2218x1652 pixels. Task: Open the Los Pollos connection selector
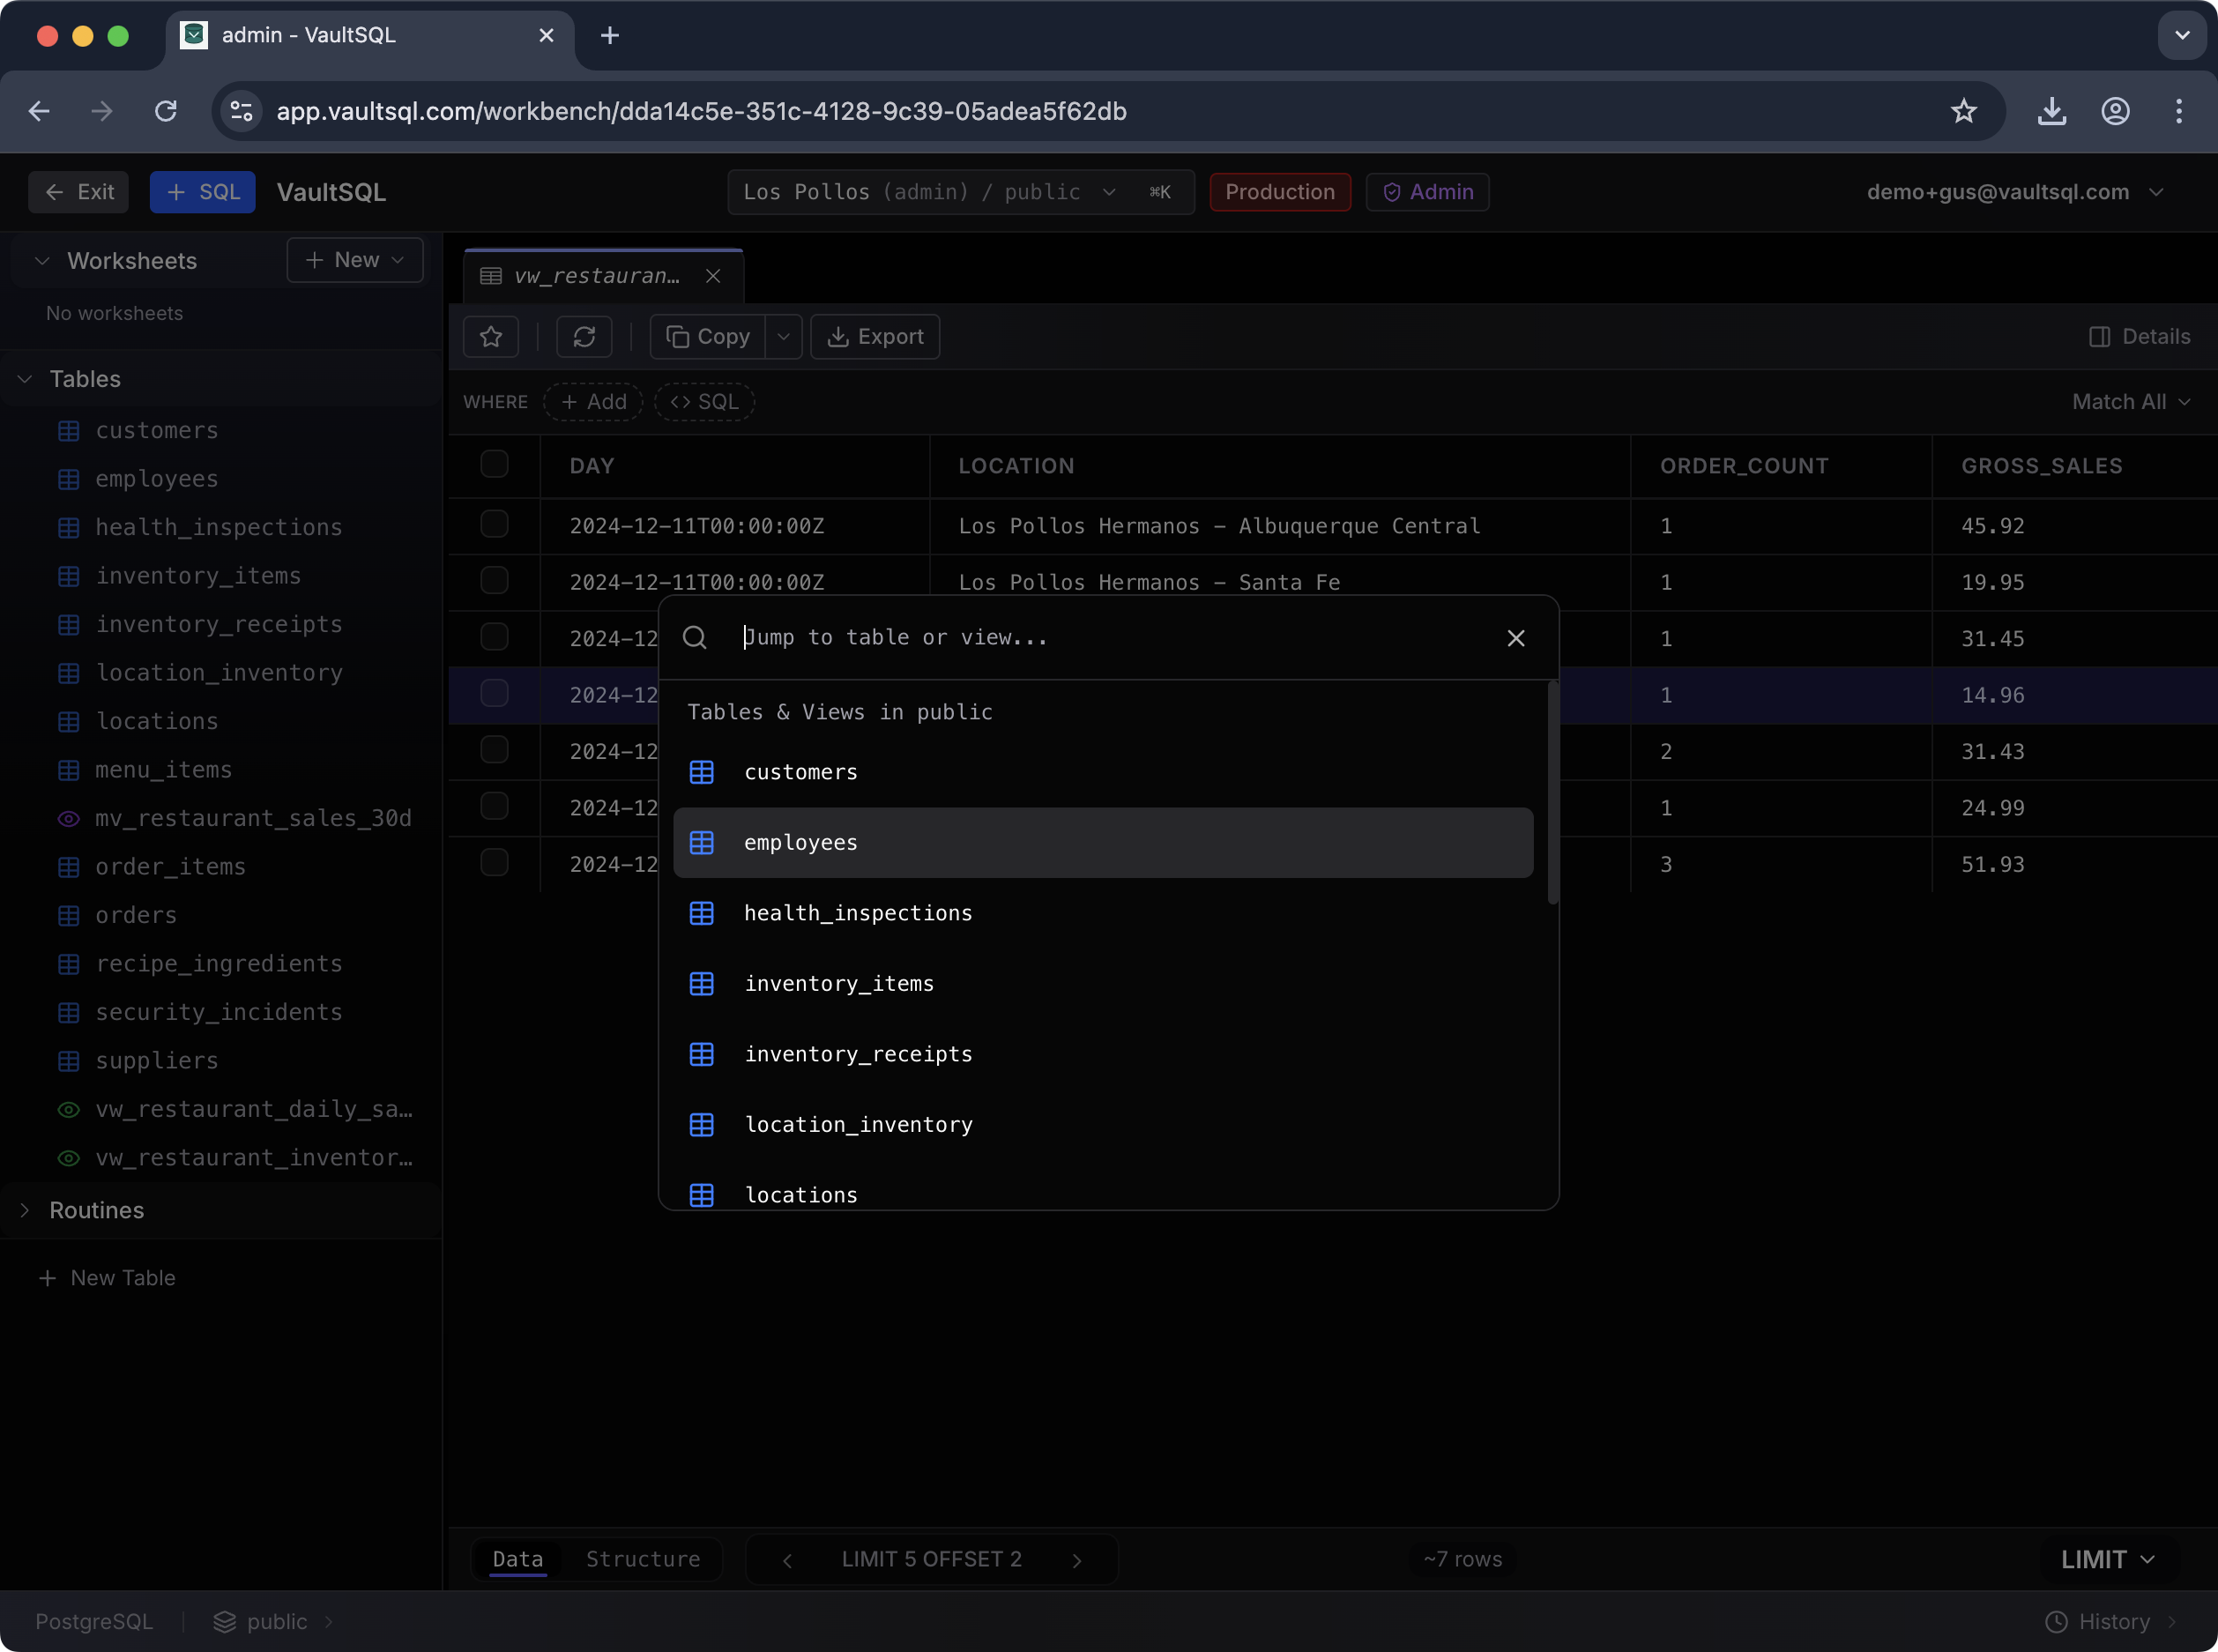(x=960, y=192)
